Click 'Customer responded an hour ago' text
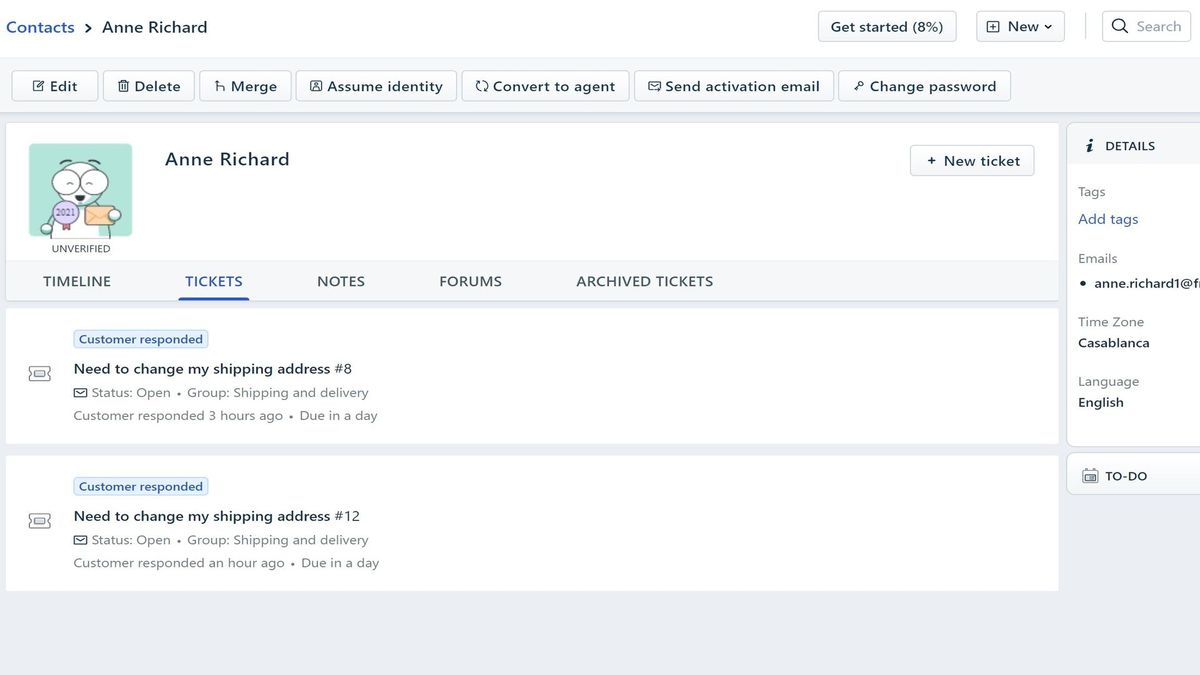Image resolution: width=1200 pixels, height=675 pixels. click(x=179, y=563)
